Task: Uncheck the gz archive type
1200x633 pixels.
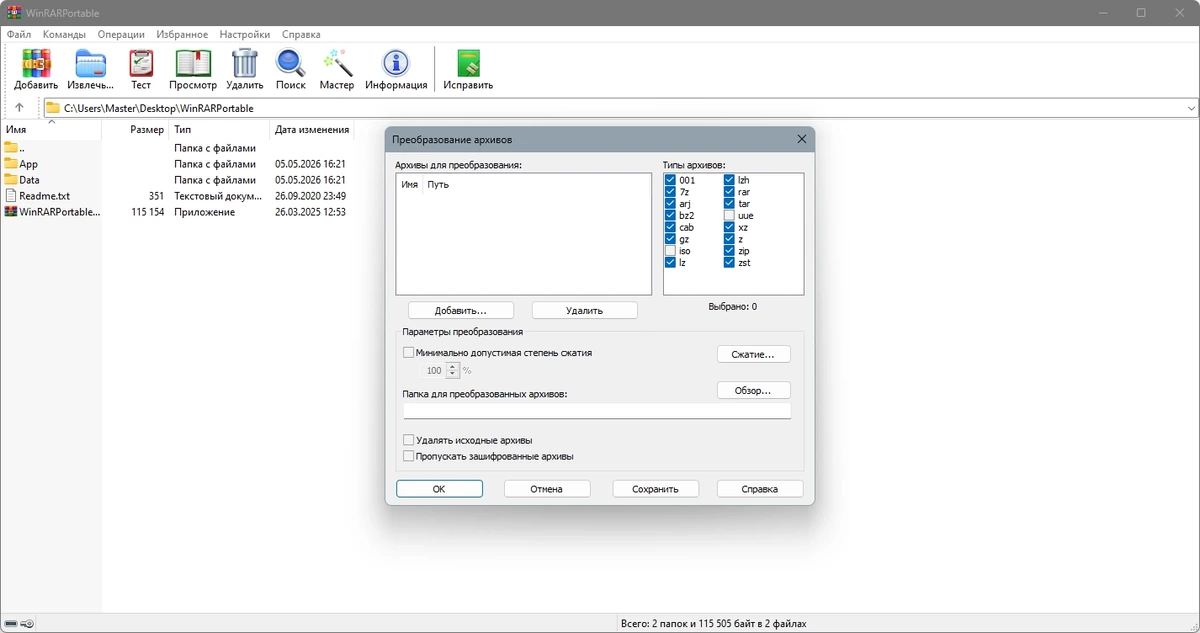Action: pos(671,240)
